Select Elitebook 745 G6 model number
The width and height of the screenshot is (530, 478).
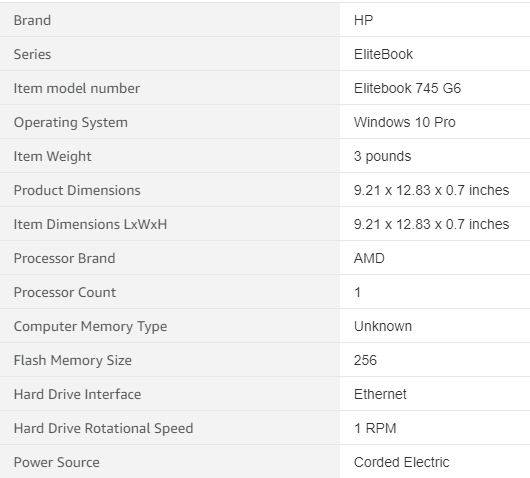[407, 88]
